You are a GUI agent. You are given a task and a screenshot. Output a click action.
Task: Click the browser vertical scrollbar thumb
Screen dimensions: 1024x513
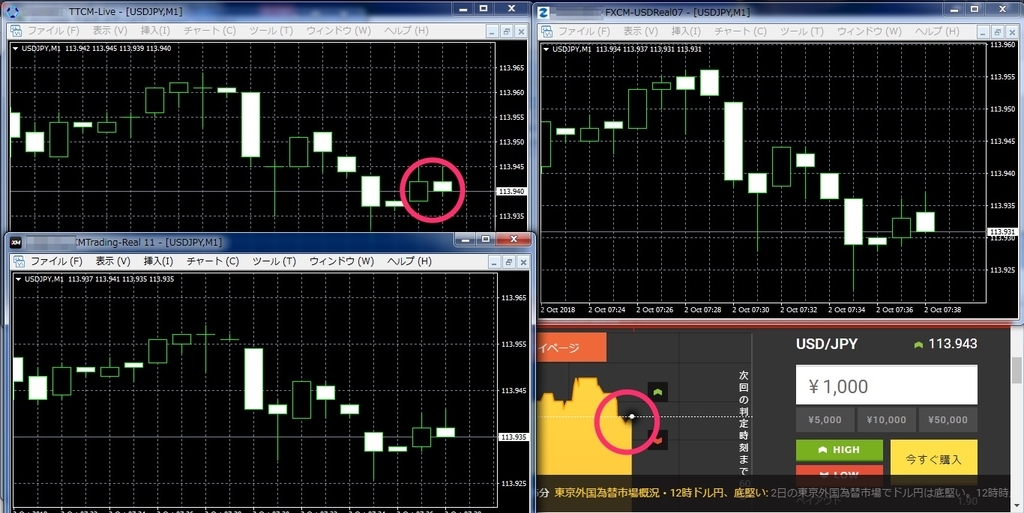point(1016,370)
